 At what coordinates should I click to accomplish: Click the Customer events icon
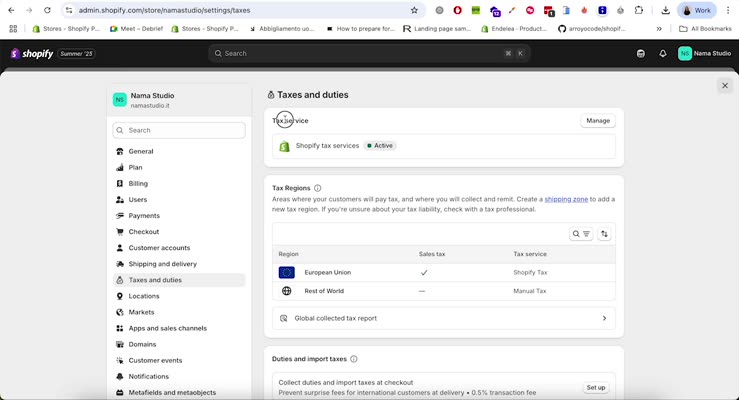[120, 360]
